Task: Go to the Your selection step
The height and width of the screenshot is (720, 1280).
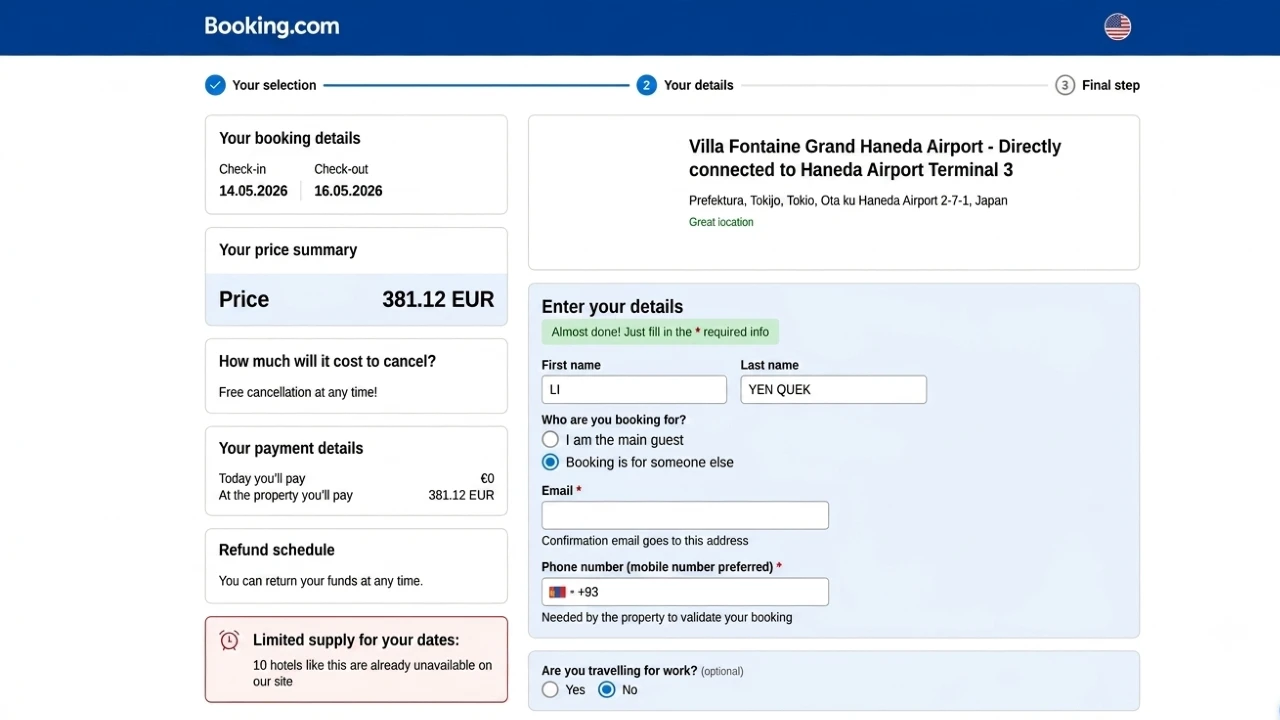Action: [x=274, y=85]
